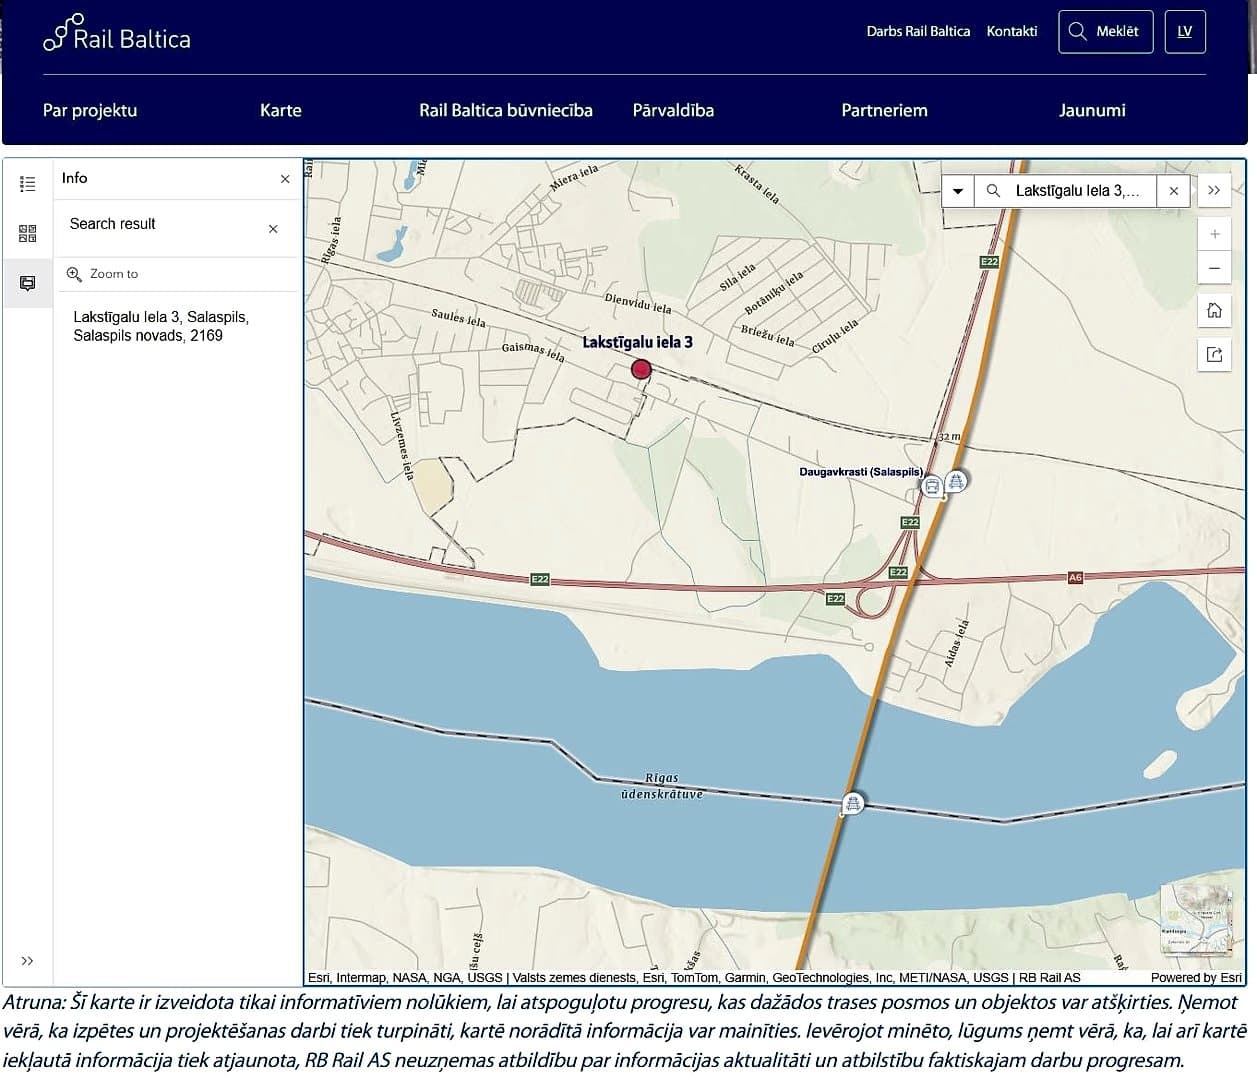Open the Pārvaldība menu
The height and width of the screenshot is (1080, 1257).
673,110
